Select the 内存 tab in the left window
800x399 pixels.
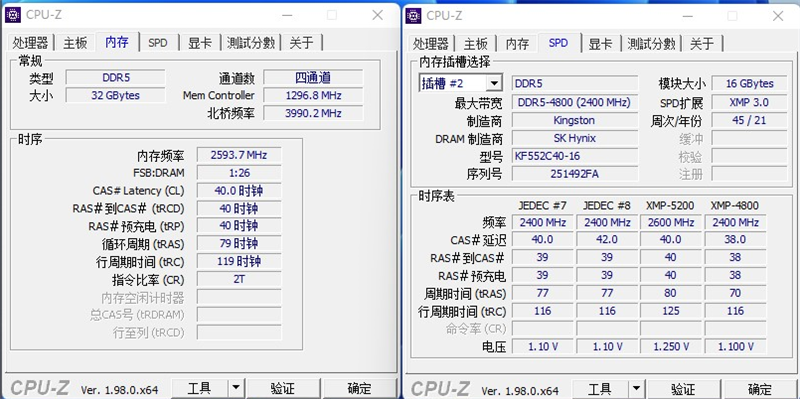click(x=117, y=42)
